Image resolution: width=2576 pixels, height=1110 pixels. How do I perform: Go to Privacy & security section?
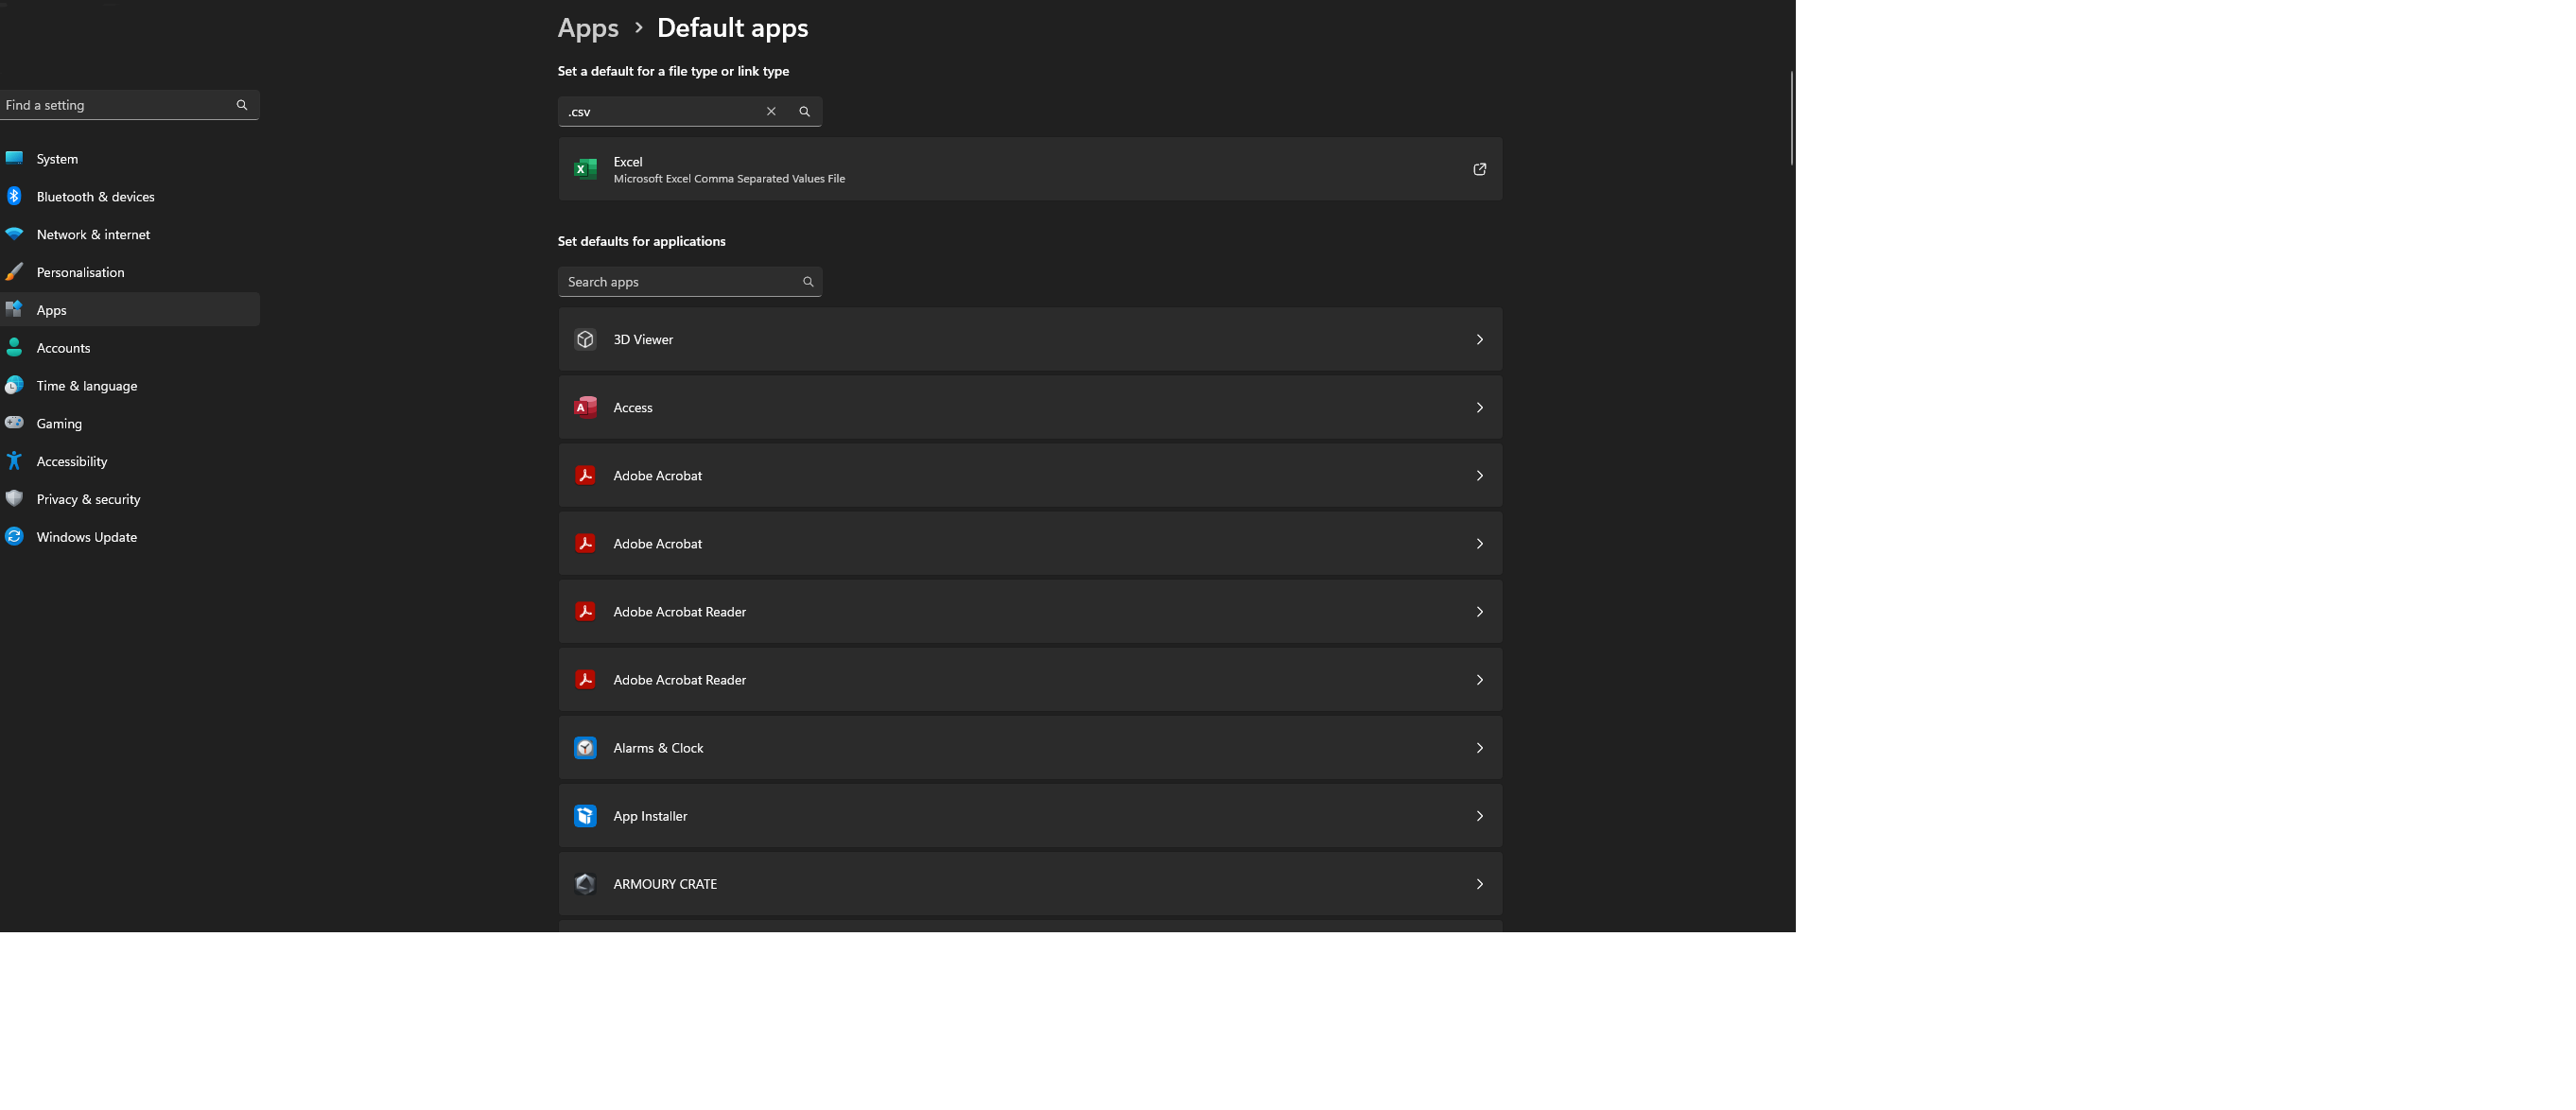tap(88, 498)
